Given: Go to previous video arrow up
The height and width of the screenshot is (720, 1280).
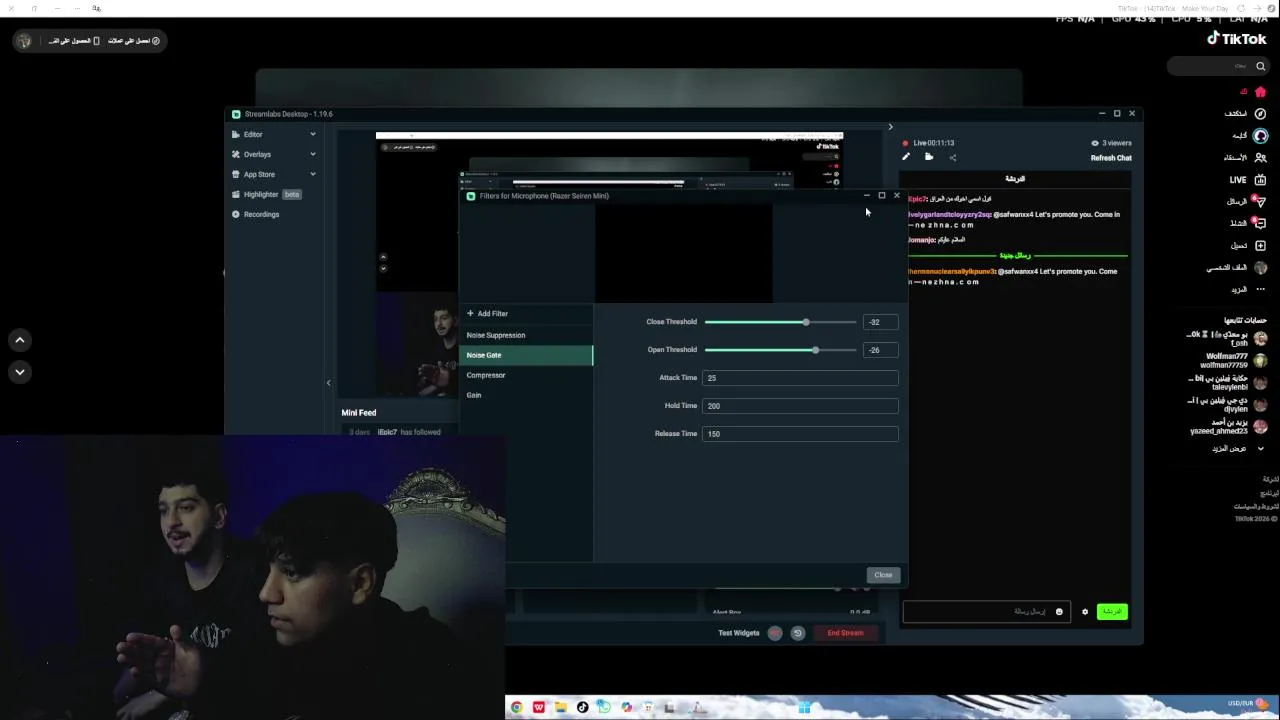Looking at the screenshot, I should (x=19, y=340).
